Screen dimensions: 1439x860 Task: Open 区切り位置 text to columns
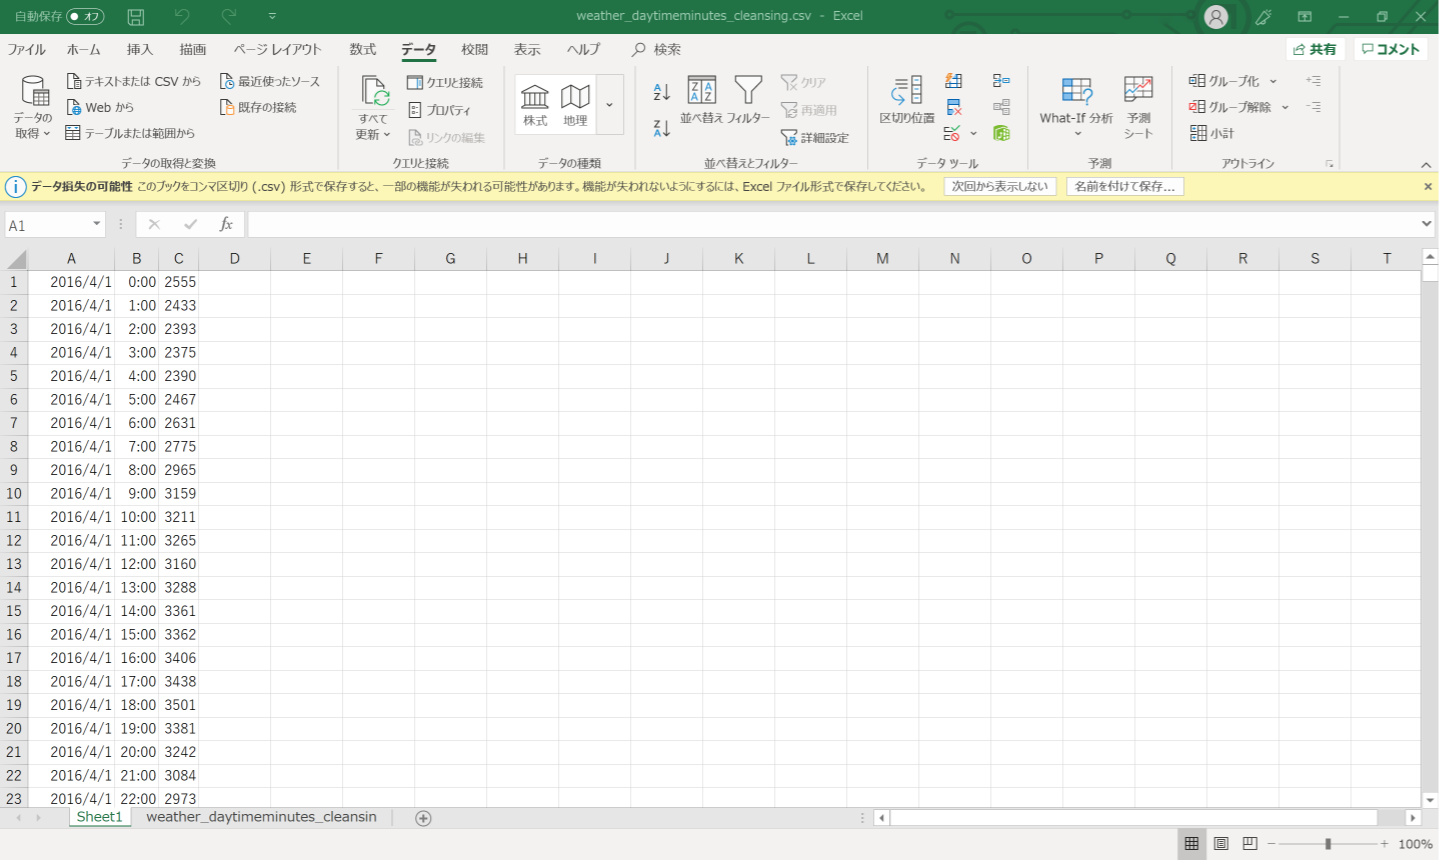907,100
